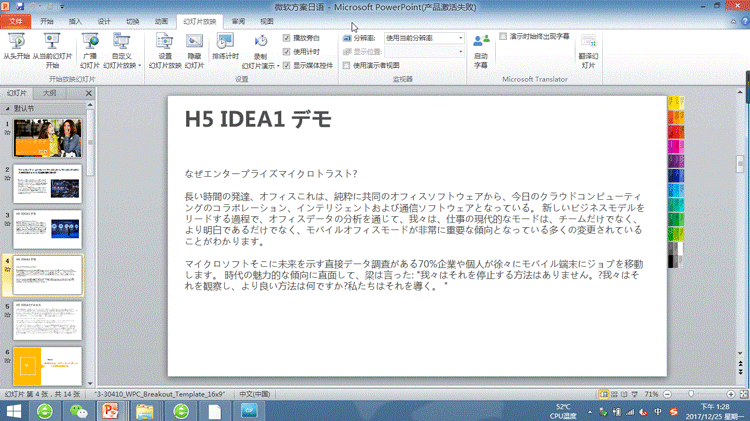The width and height of the screenshot is (750, 421).
Task: Select slide 6 orange thumbnail
Action: tap(47, 366)
